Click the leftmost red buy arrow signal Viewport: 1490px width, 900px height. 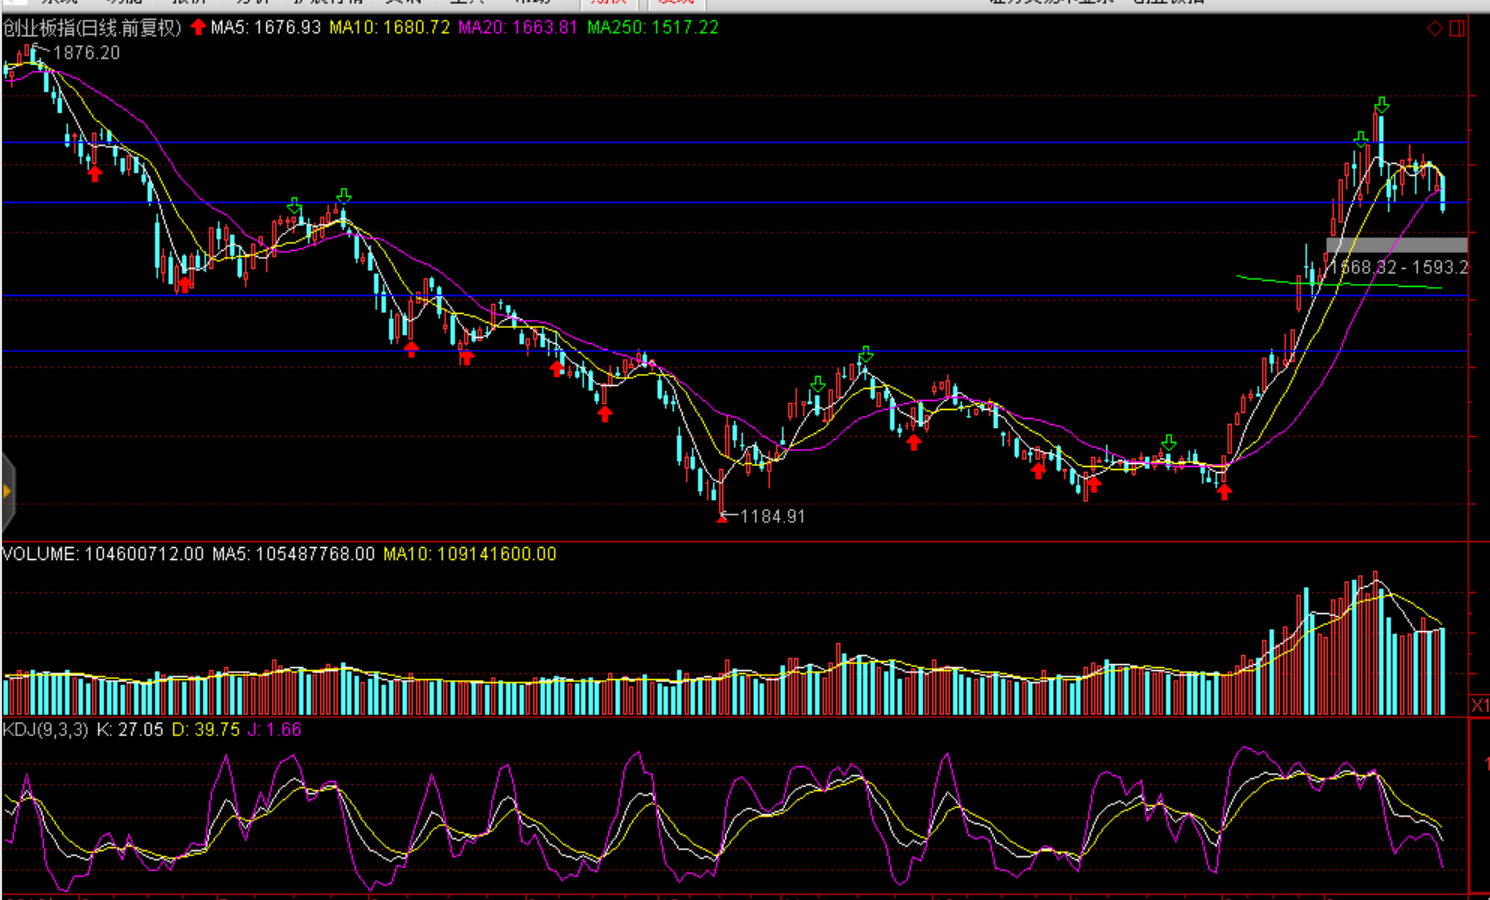point(95,174)
